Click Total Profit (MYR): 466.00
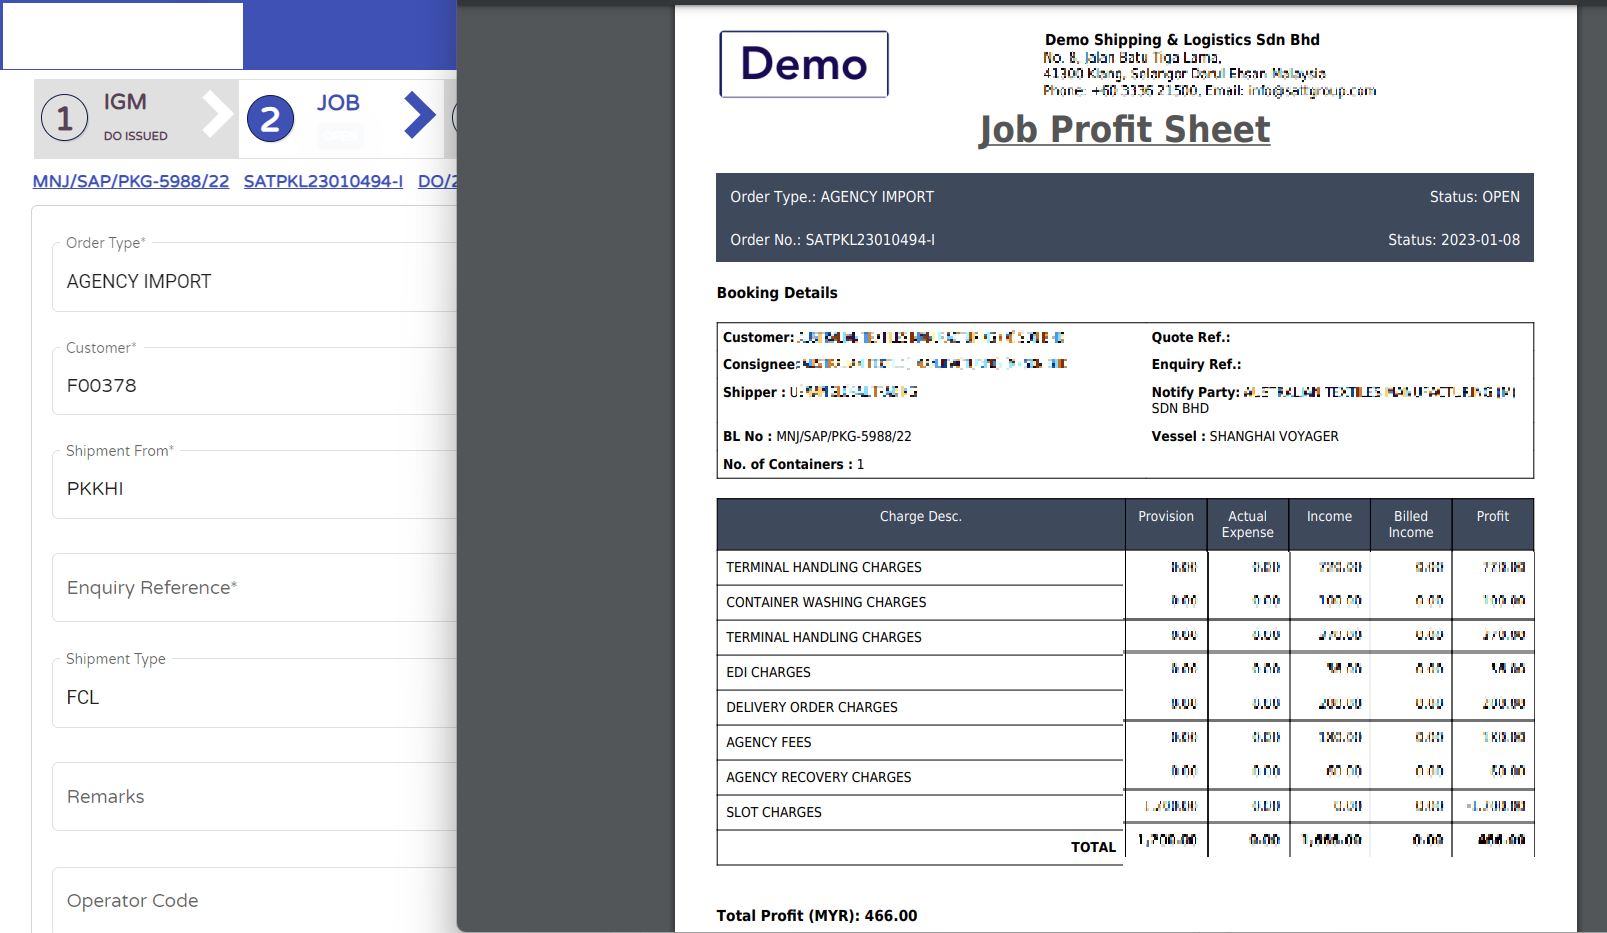This screenshot has height=933, width=1607. (x=817, y=916)
